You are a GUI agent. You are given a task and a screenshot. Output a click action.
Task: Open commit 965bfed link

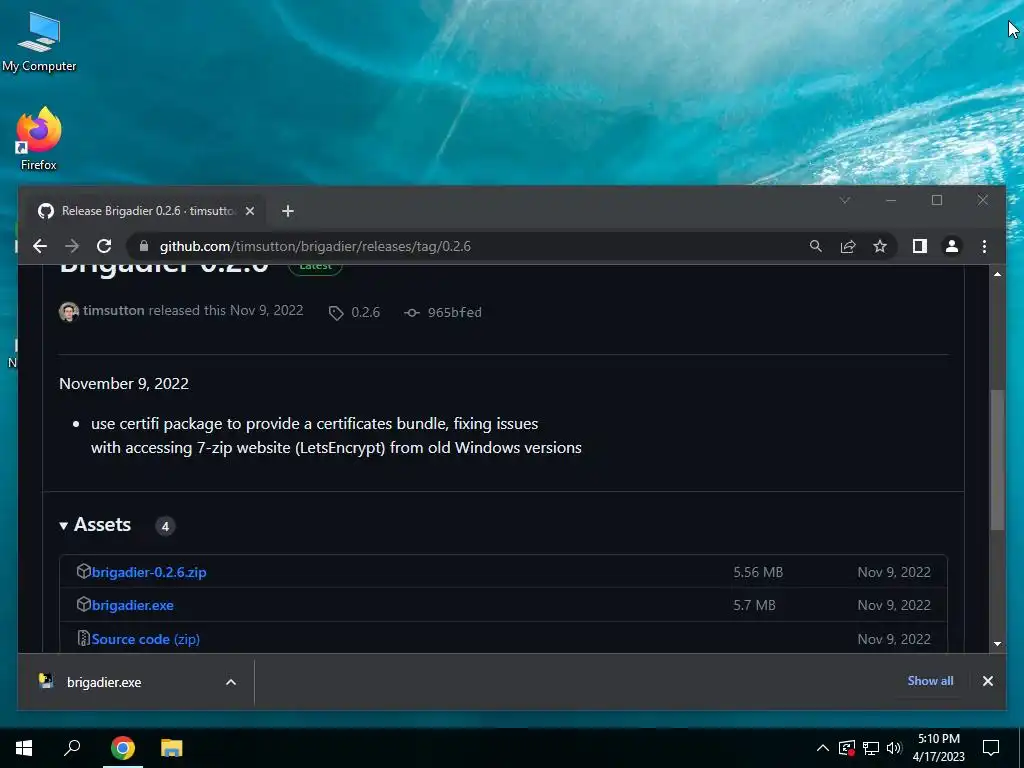(x=443, y=312)
